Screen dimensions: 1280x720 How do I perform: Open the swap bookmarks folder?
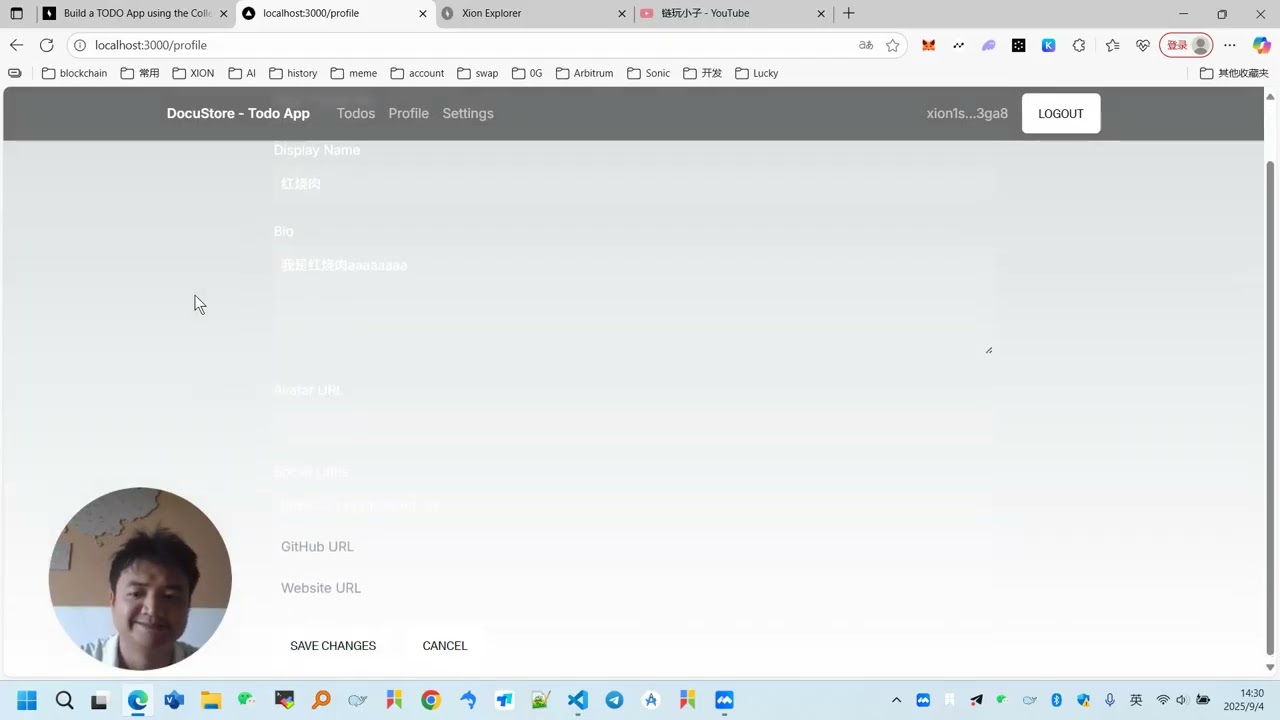point(478,73)
